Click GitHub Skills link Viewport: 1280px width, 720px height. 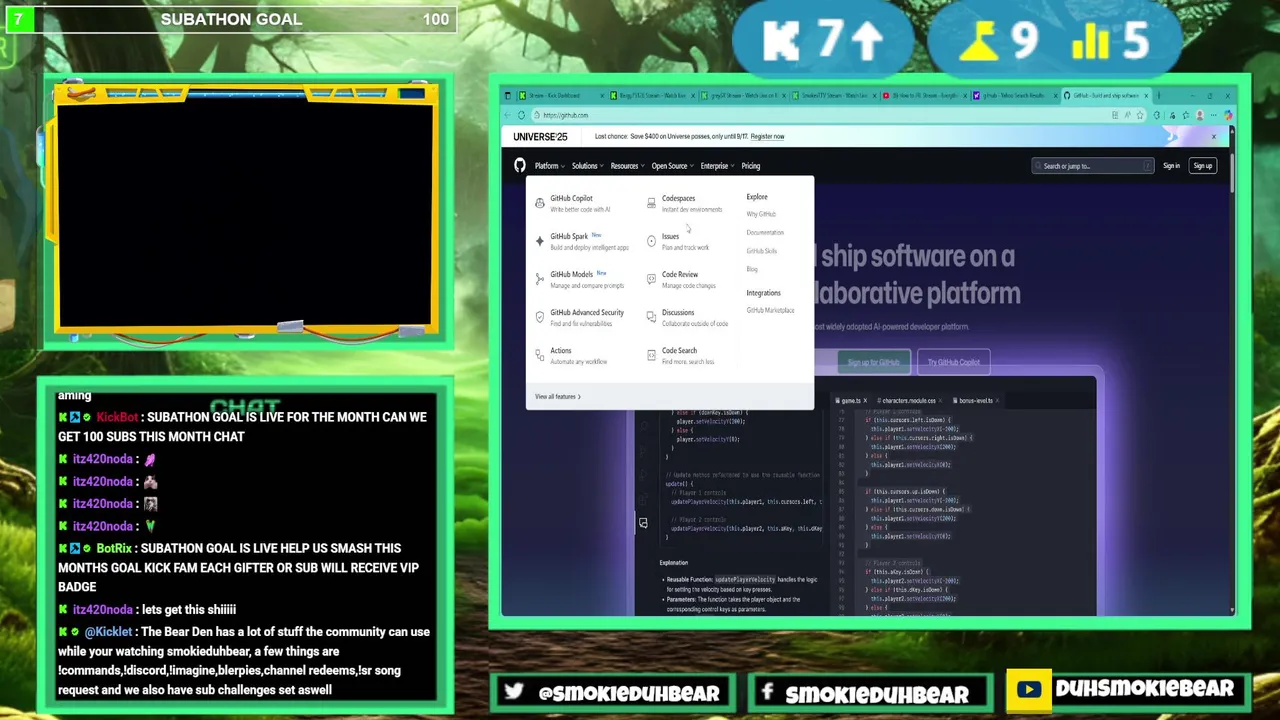tap(761, 251)
